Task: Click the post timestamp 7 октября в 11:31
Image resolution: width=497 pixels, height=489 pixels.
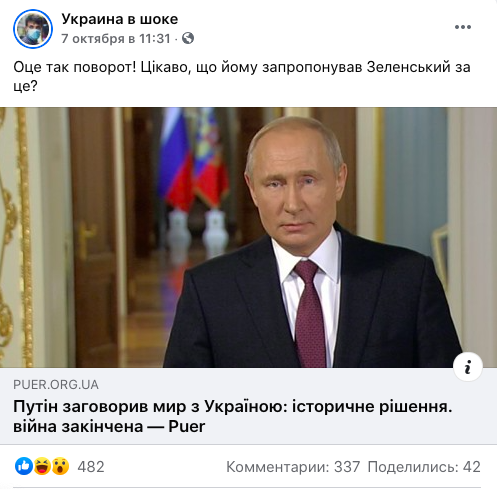Action: (116, 39)
